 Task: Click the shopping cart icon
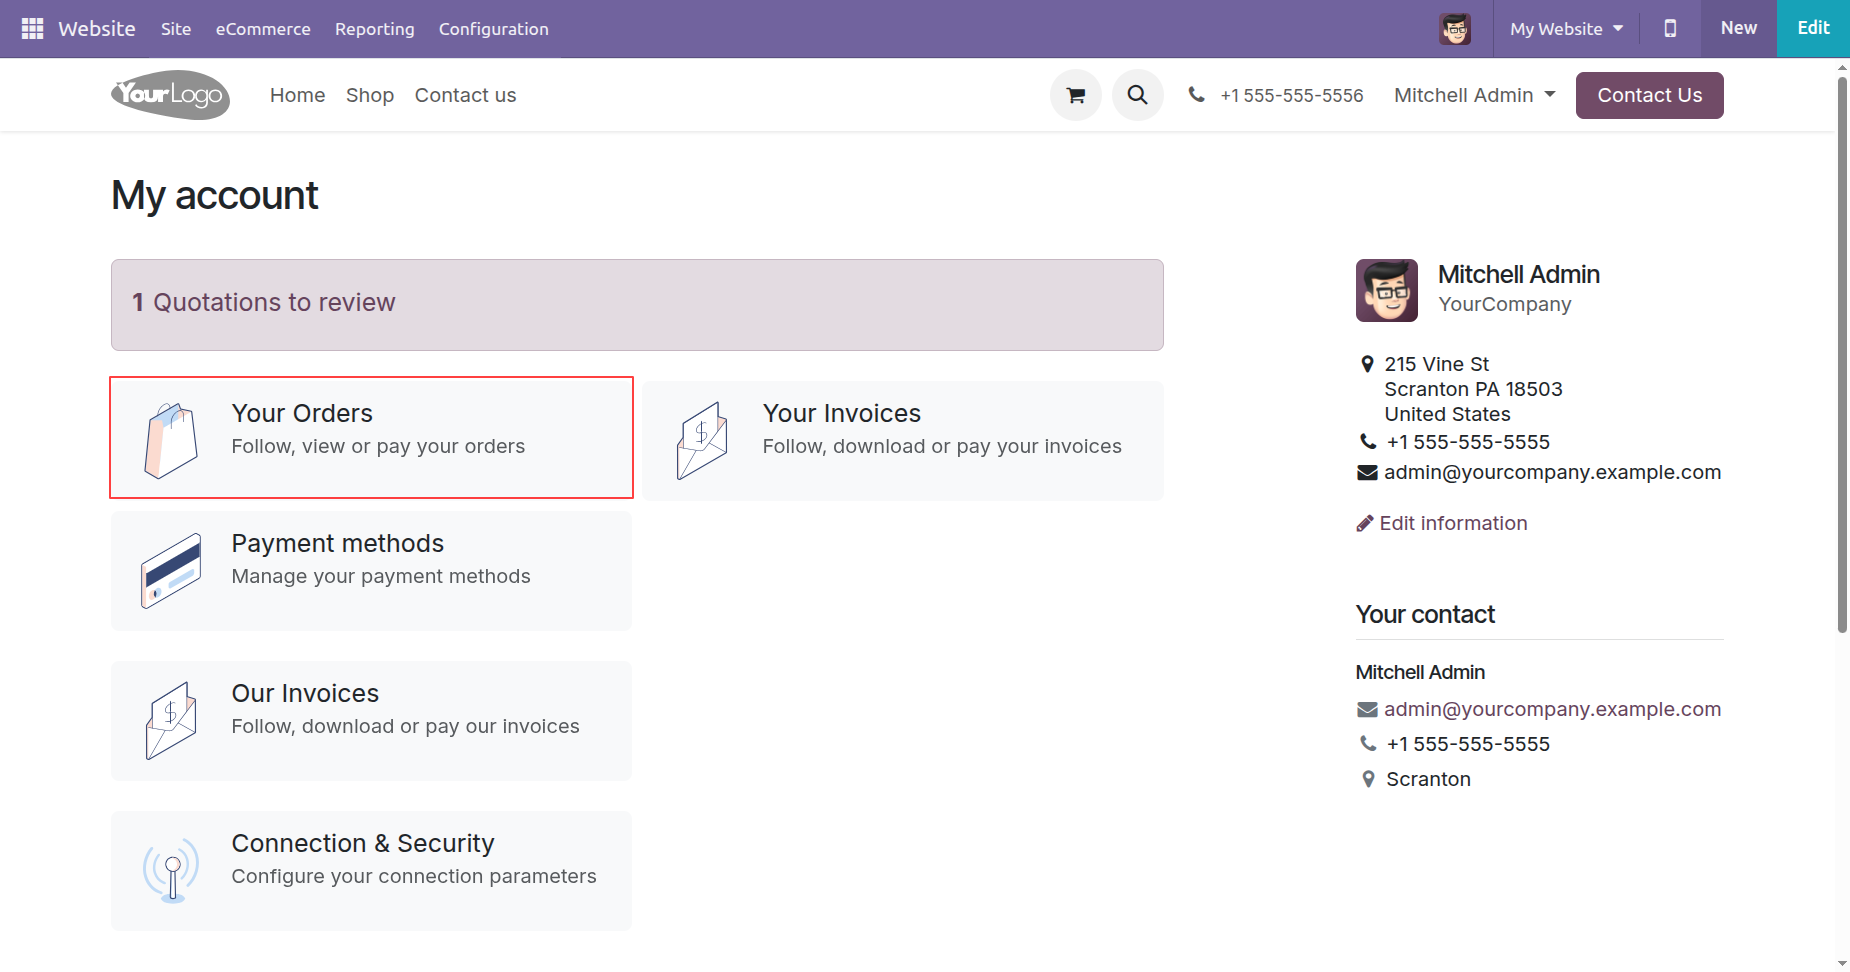[x=1076, y=95]
